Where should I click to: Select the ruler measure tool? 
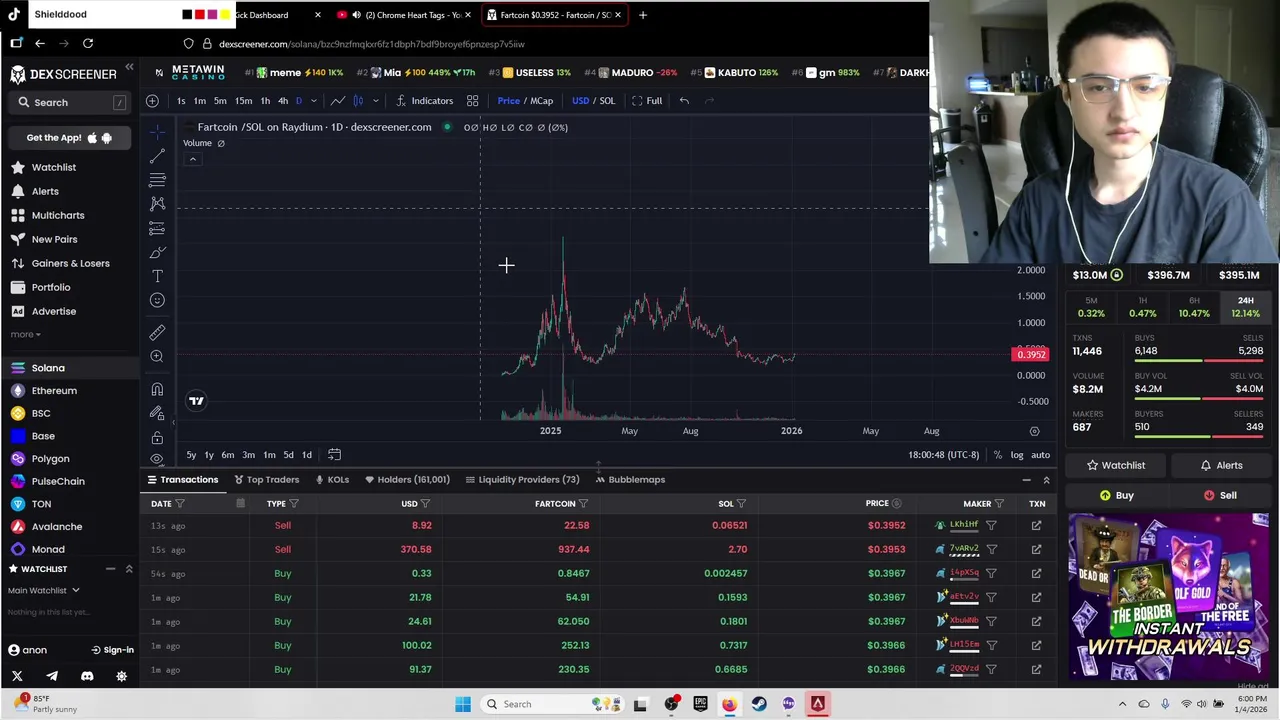click(157, 332)
